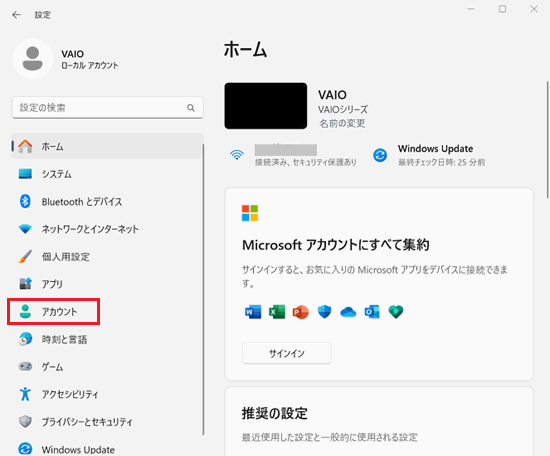Click the System monitor icon
This screenshot has width=550, height=456.
[x=25, y=174]
